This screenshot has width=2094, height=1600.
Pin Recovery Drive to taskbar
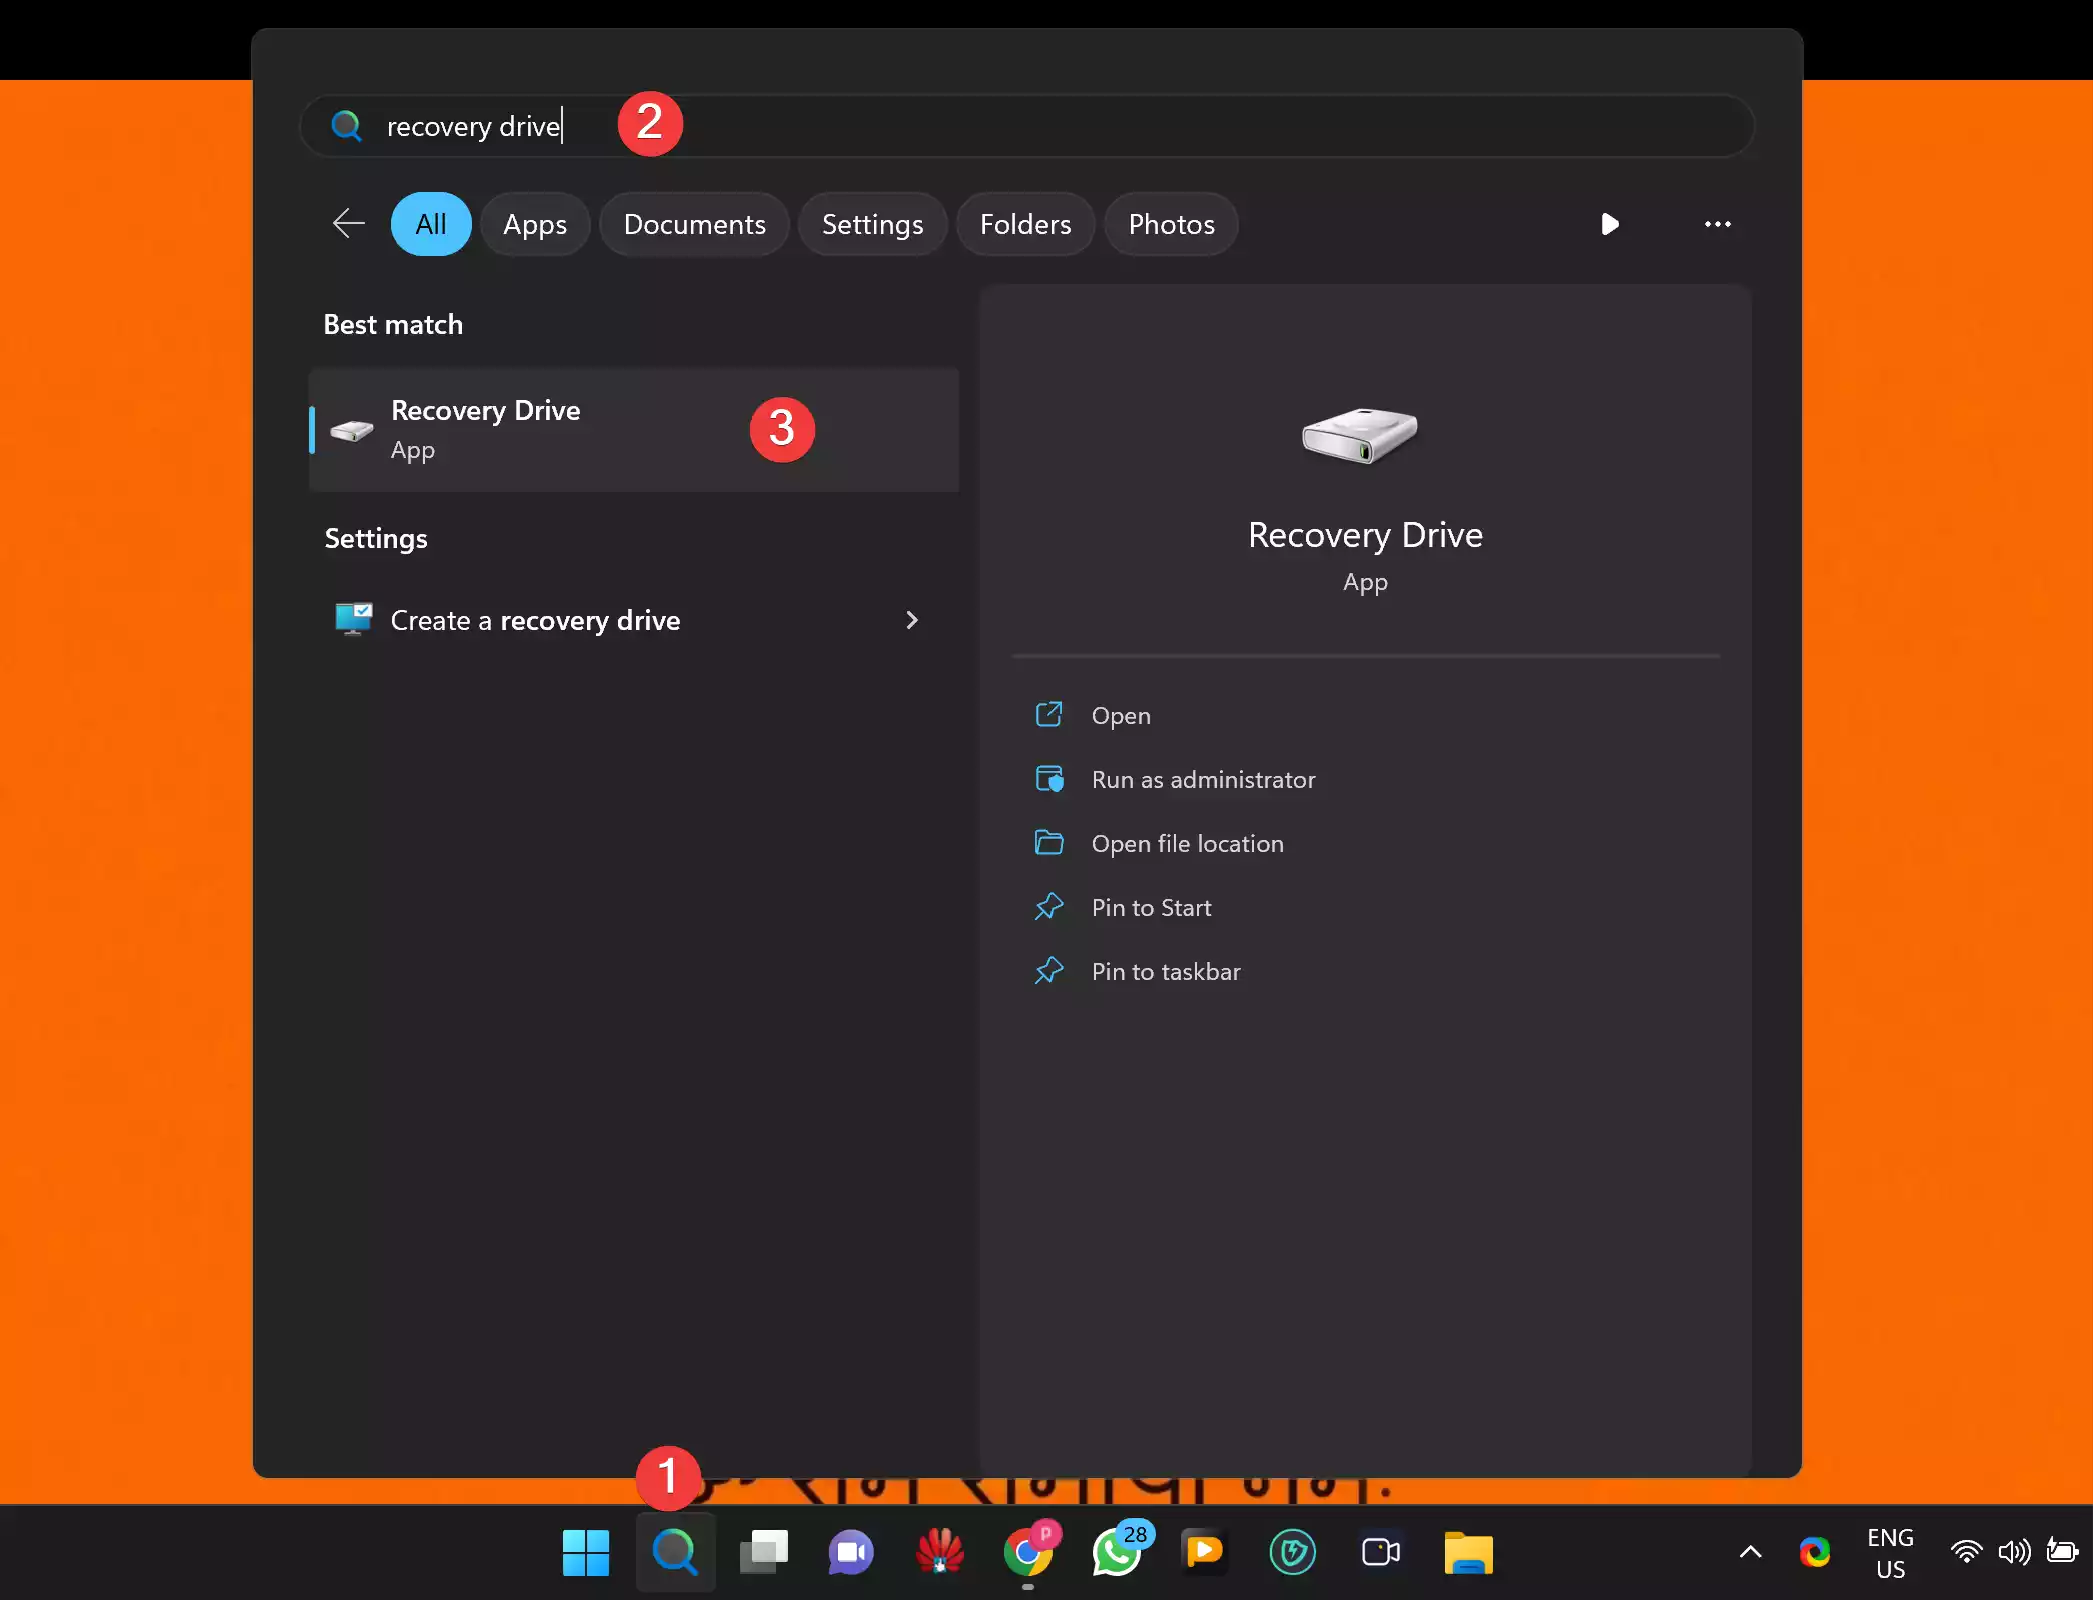click(x=1165, y=971)
